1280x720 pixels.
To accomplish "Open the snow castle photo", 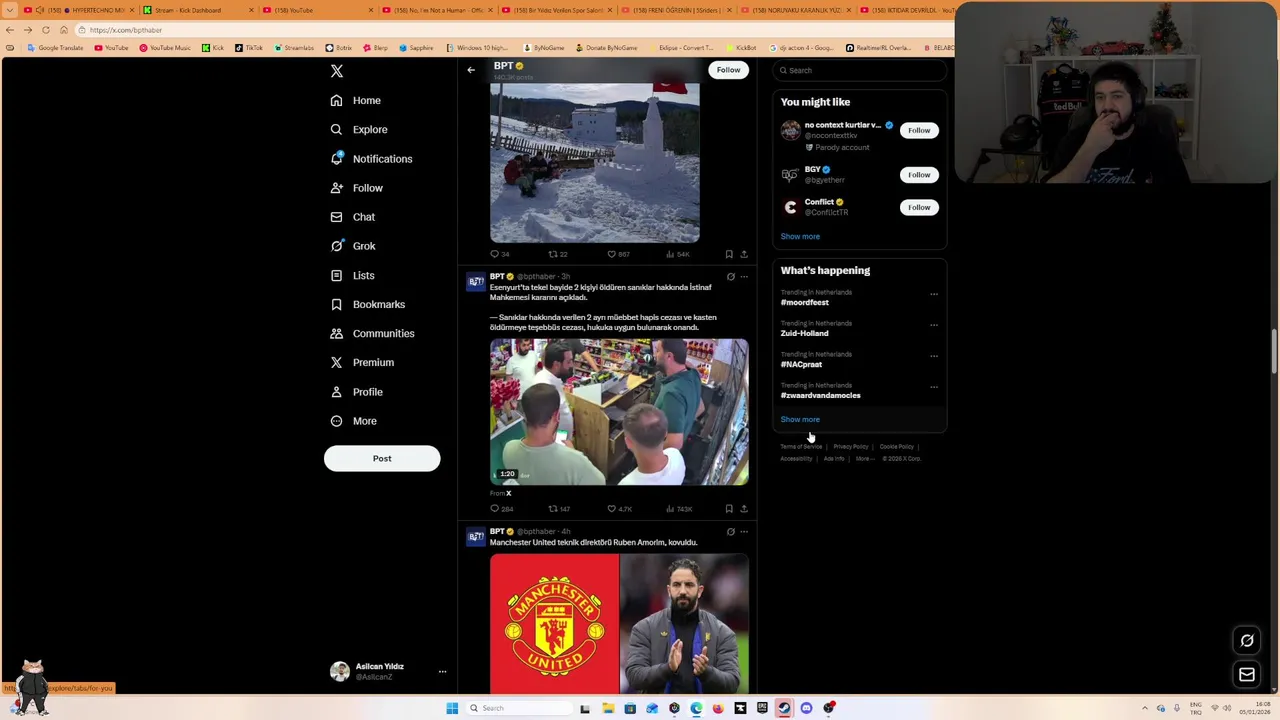I will point(595,162).
